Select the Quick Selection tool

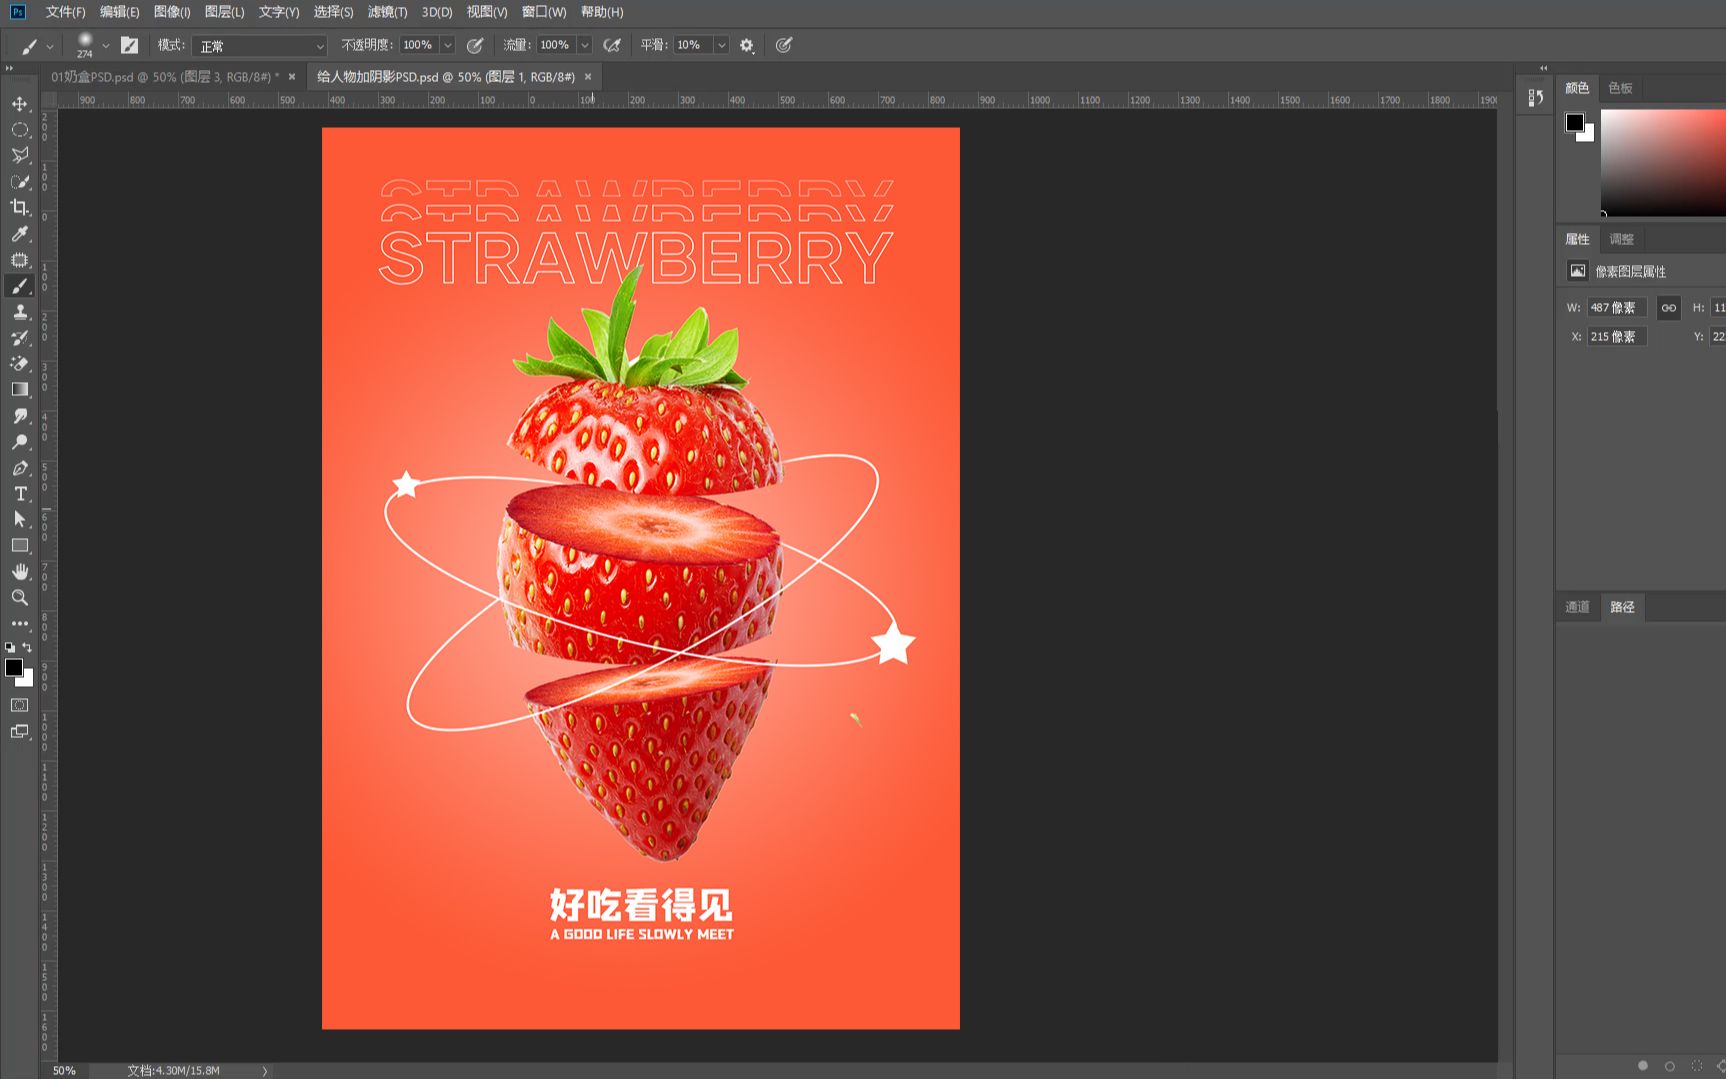20,182
